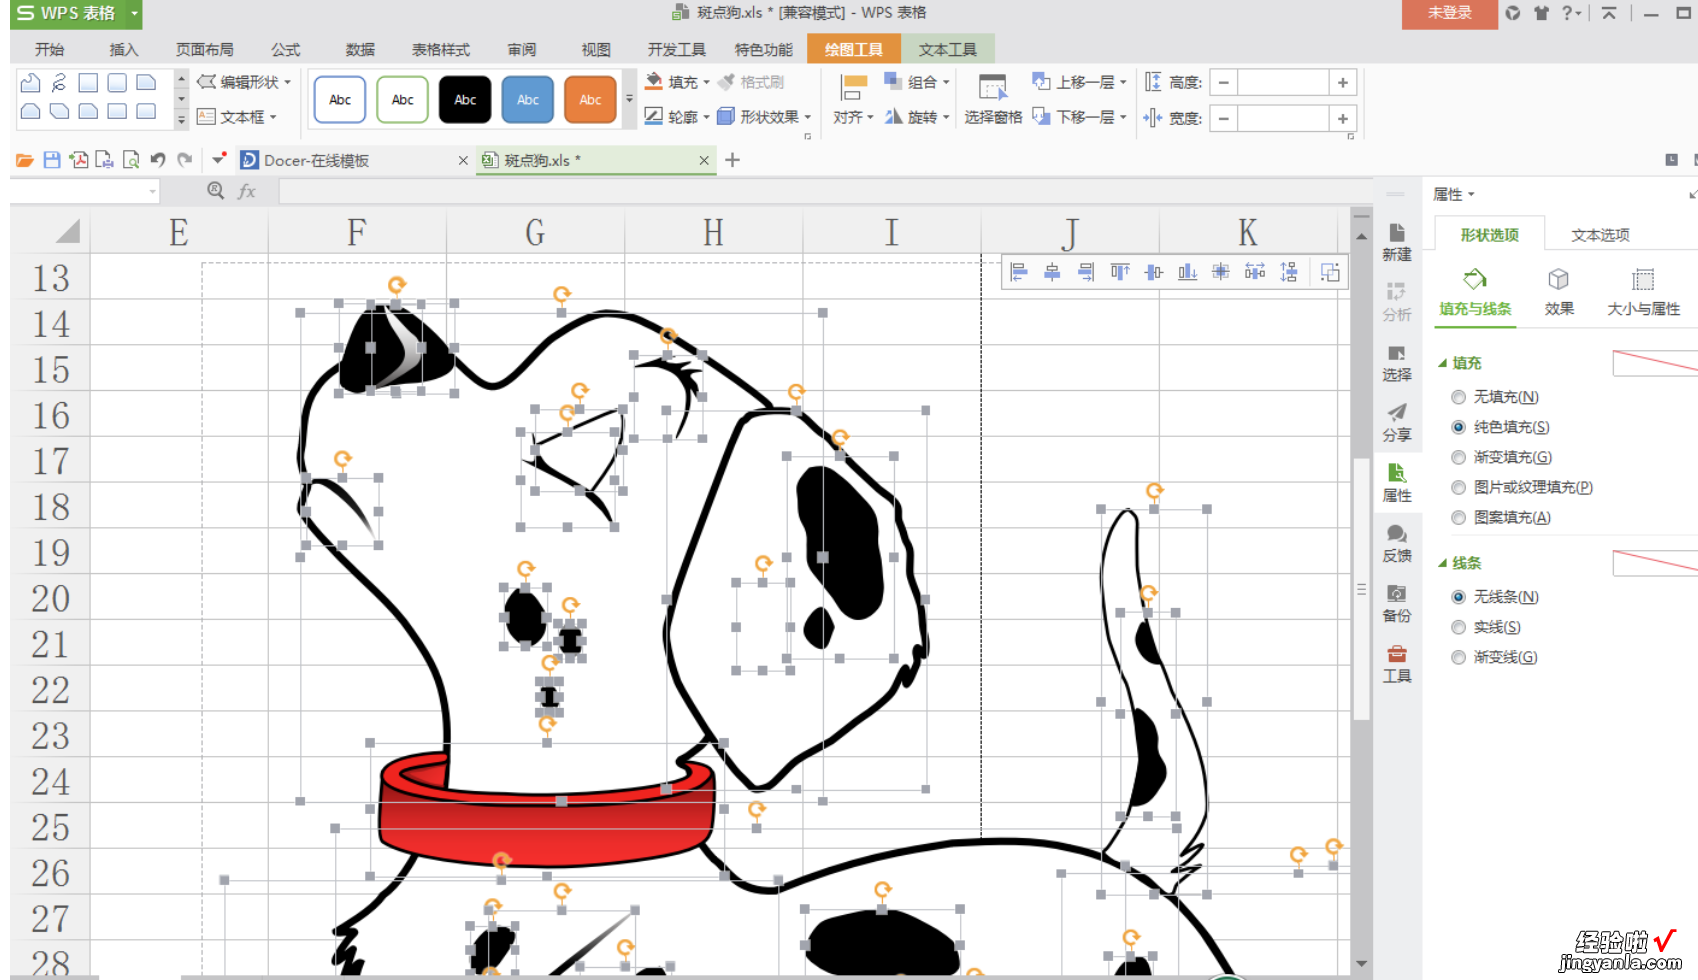Click the Align left floating toolbar icon

point(1019,272)
